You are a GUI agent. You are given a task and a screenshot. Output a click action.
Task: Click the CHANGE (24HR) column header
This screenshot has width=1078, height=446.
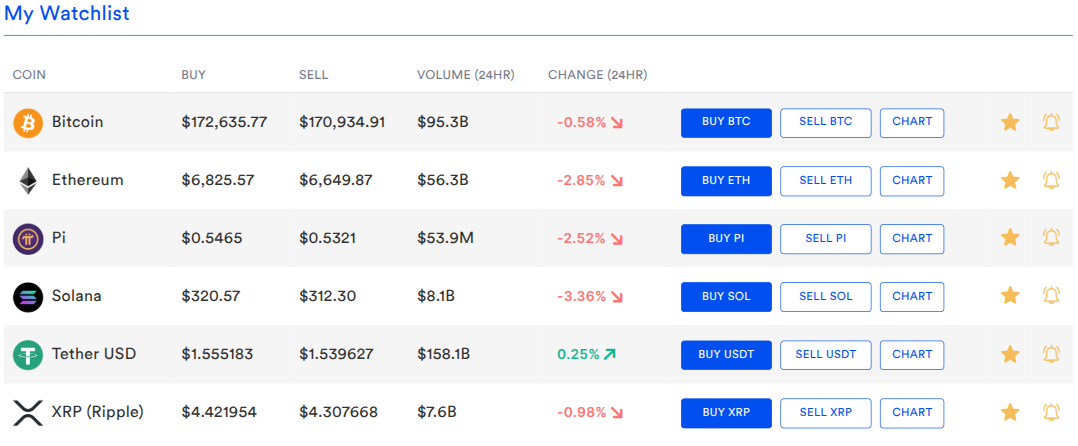597,75
